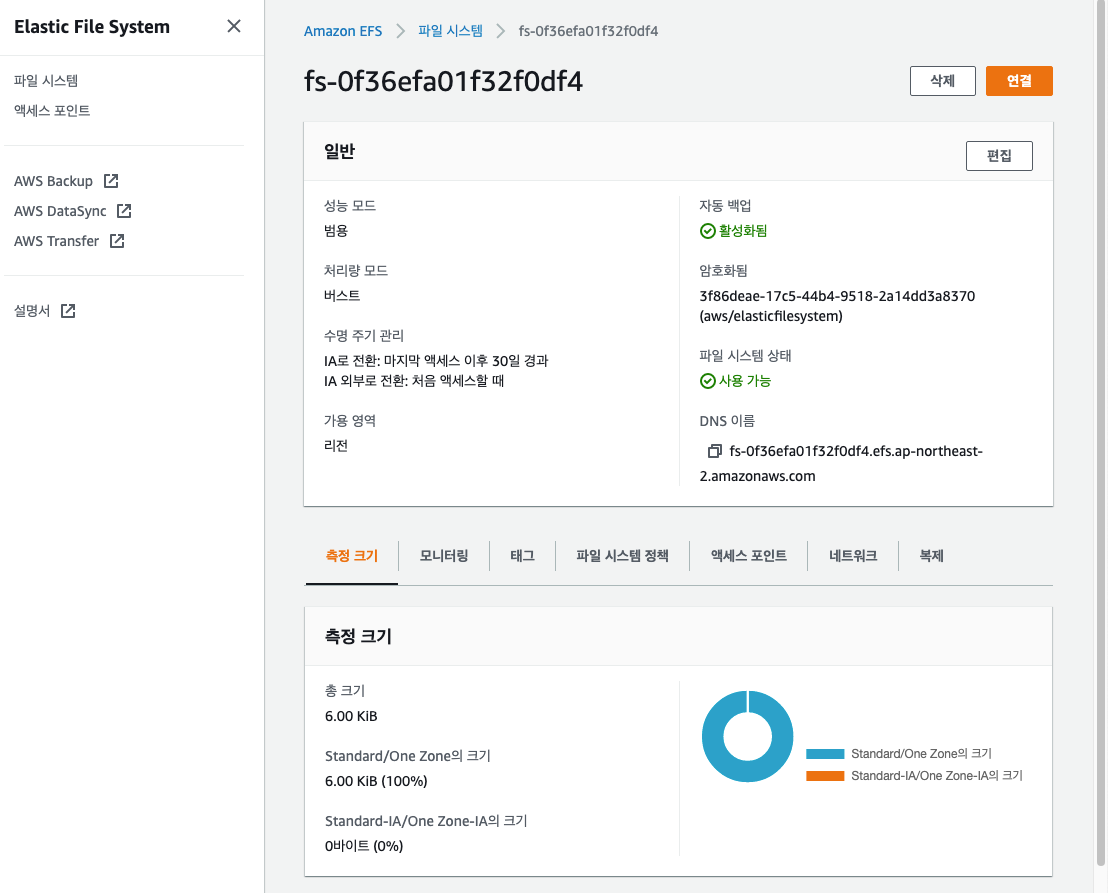Open the AWS Backup link
Viewport: 1108px width, 893px height.
point(53,181)
